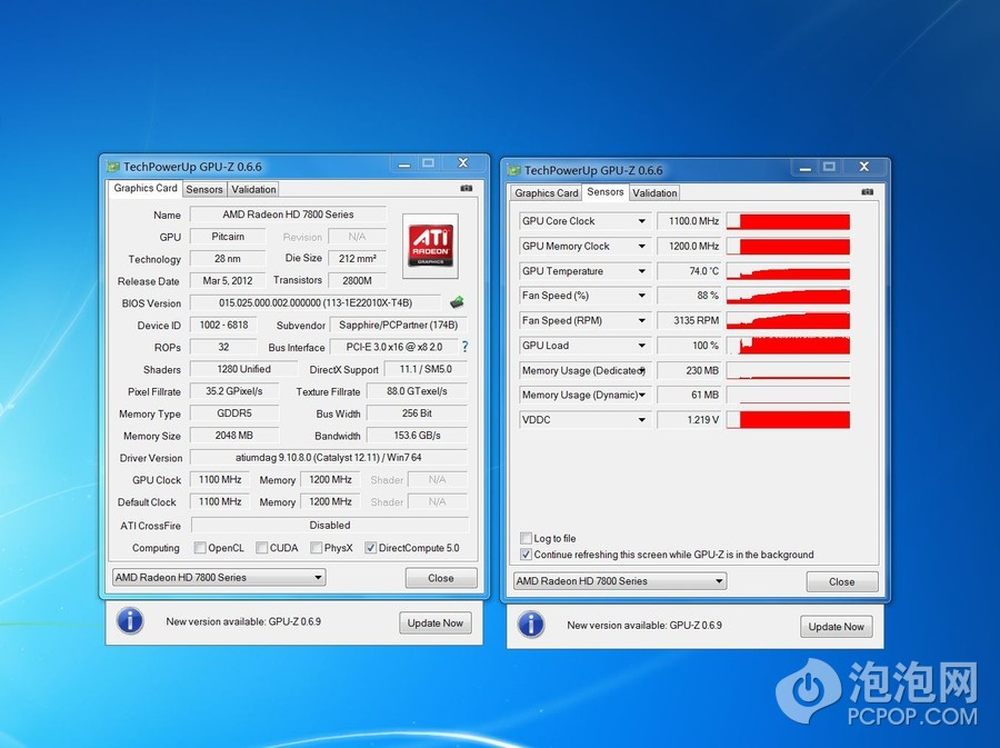Image resolution: width=1000 pixels, height=748 pixels.
Task: Click Close button in the Sensors window
Action: tap(842, 582)
